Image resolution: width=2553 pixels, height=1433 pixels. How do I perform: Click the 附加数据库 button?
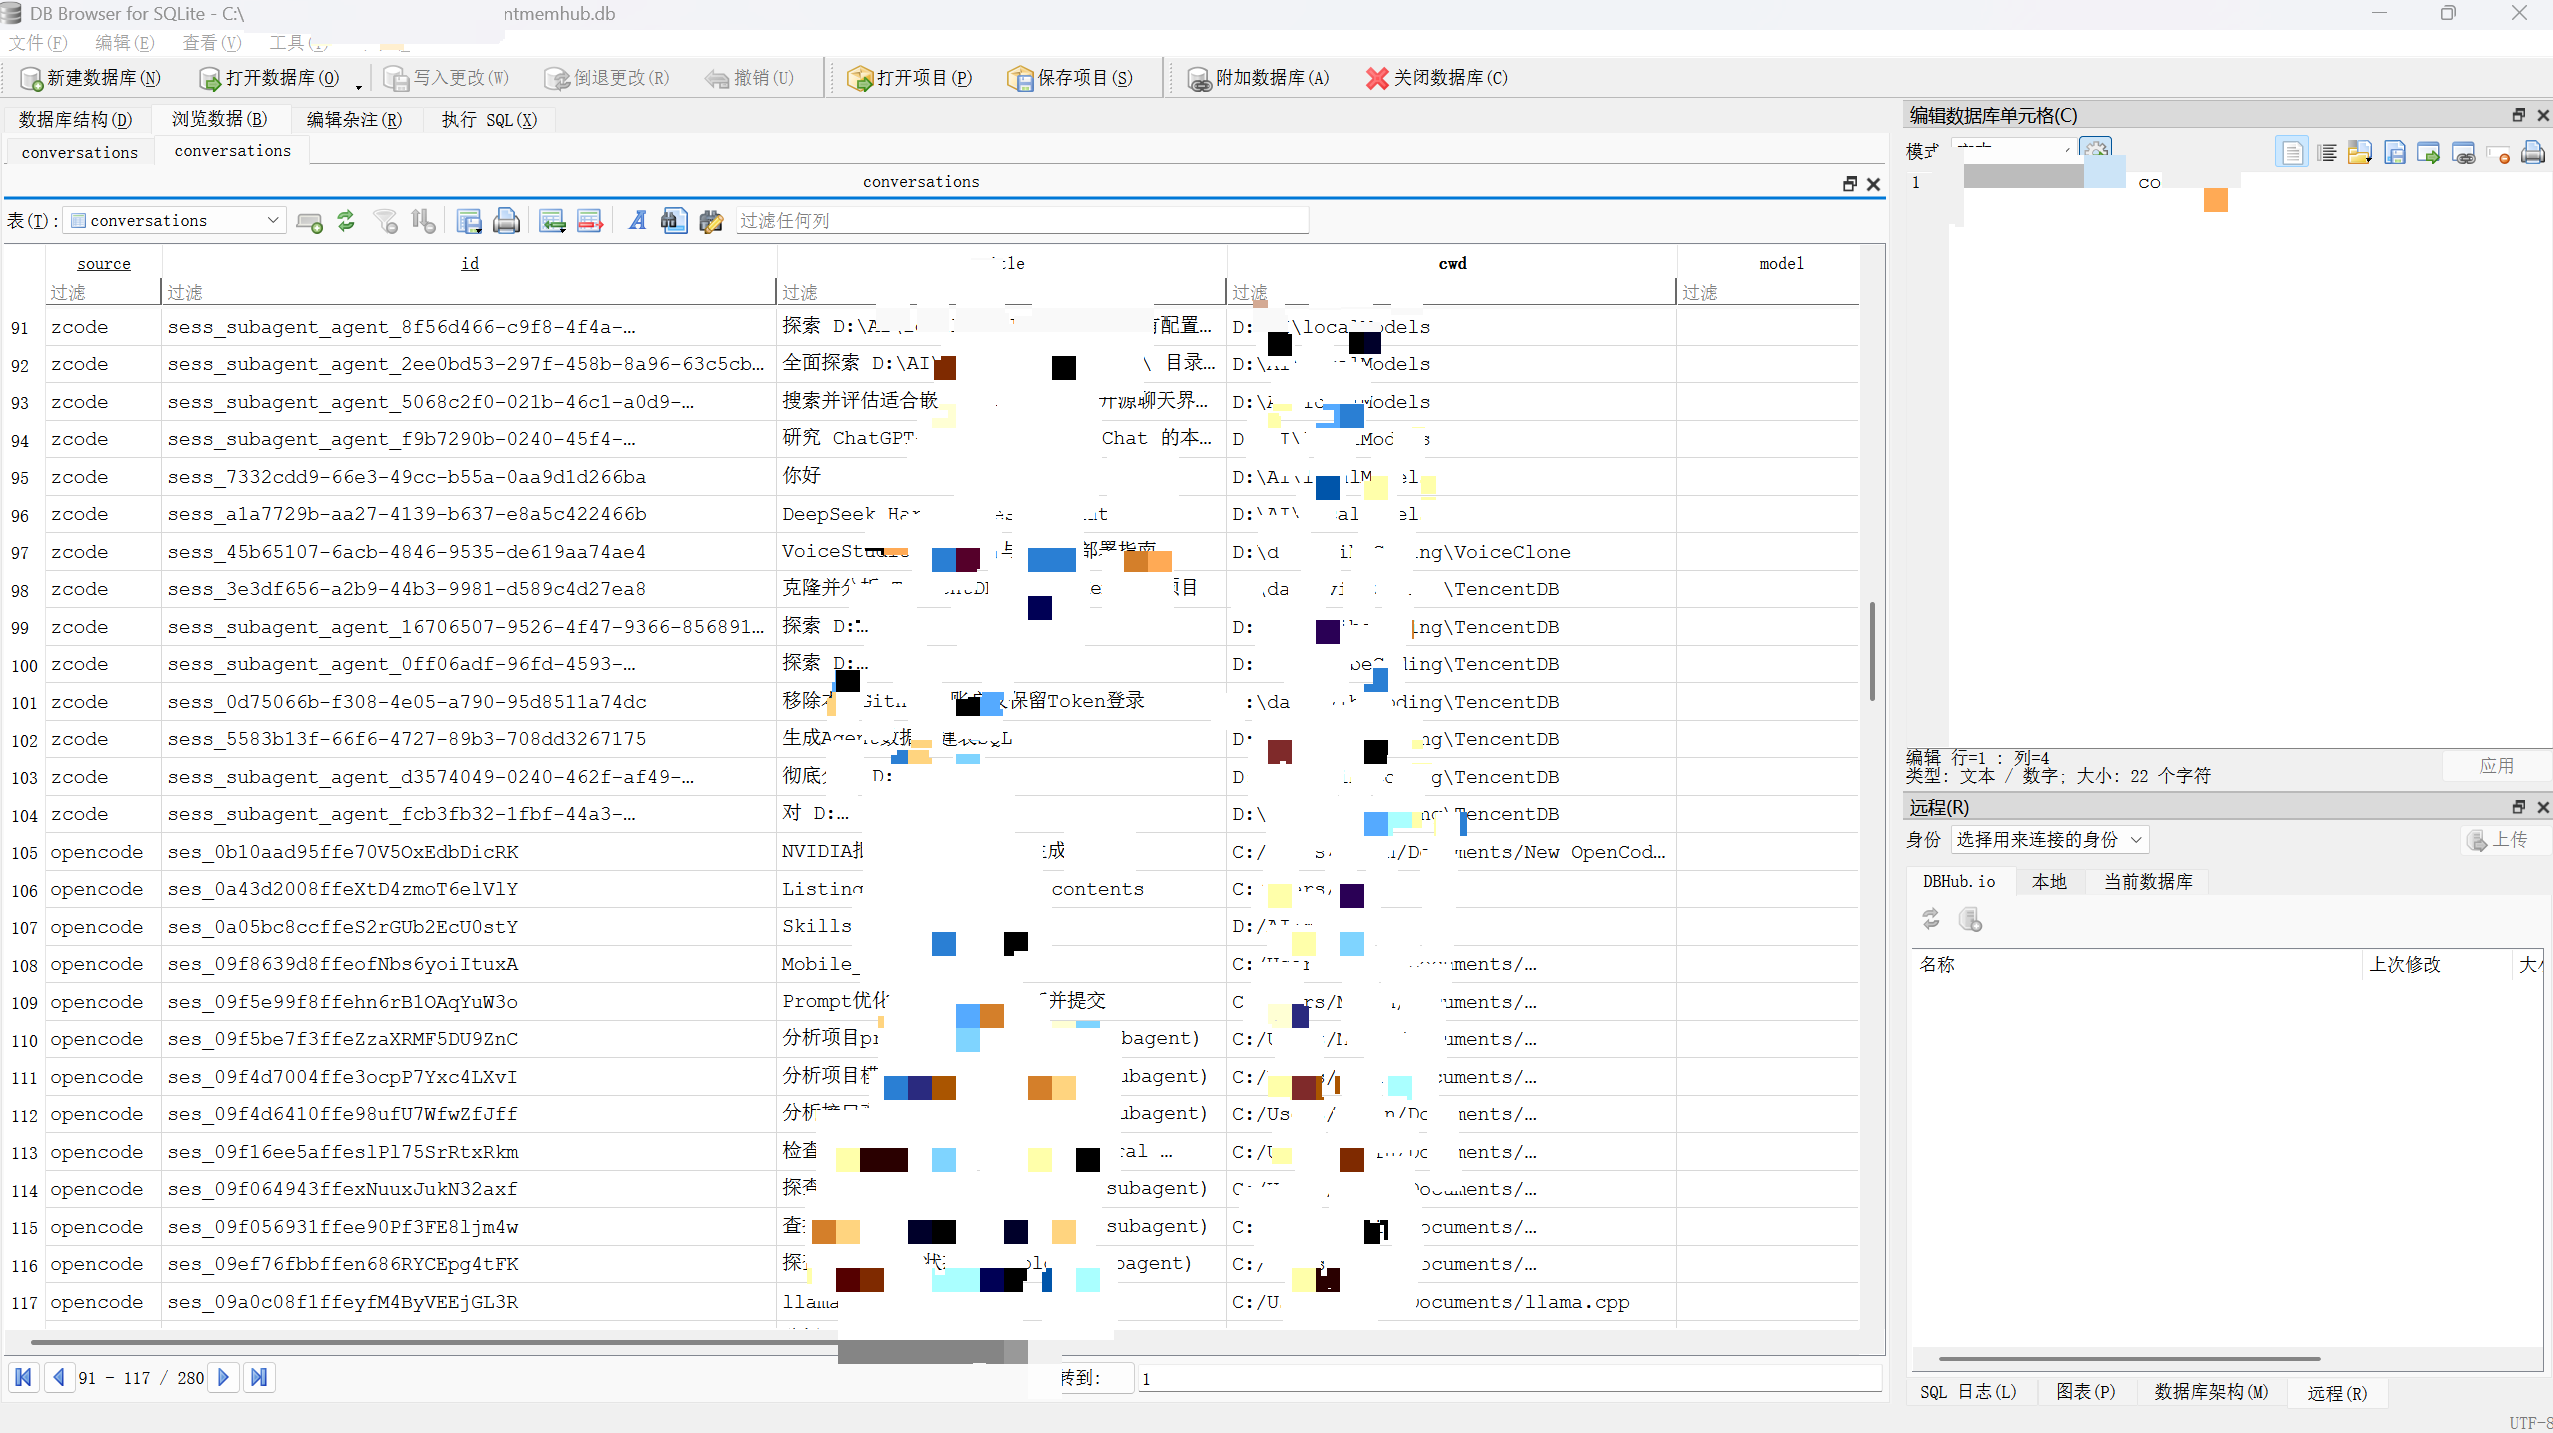coord(1259,78)
